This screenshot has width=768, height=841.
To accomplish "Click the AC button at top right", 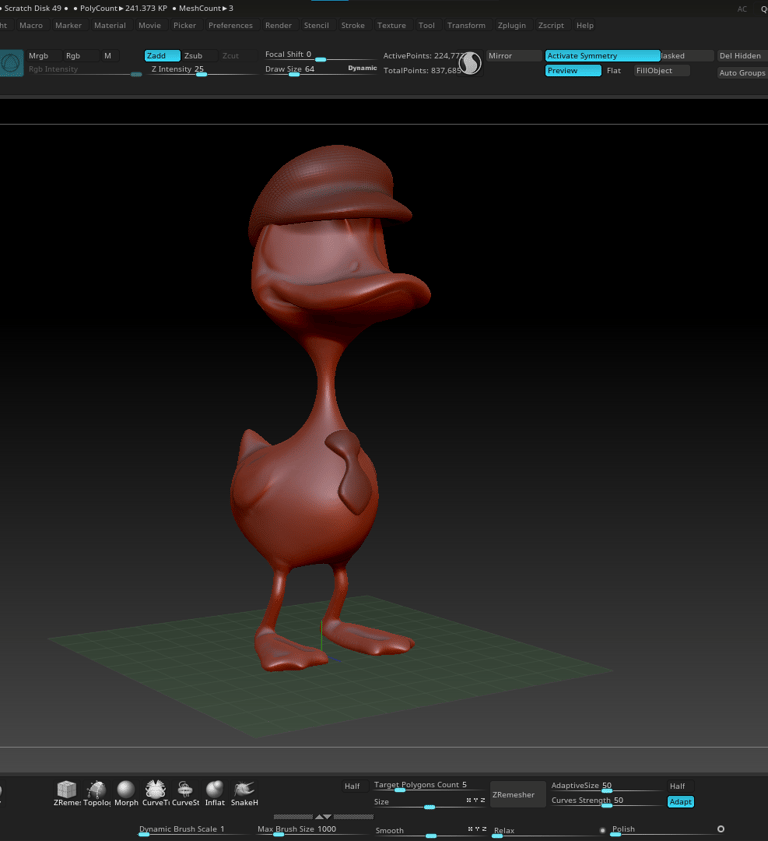I will (x=742, y=9).
